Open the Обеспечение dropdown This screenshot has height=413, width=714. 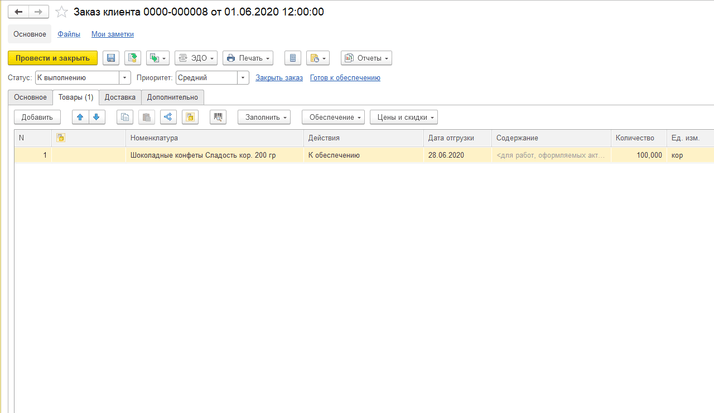click(x=333, y=117)
